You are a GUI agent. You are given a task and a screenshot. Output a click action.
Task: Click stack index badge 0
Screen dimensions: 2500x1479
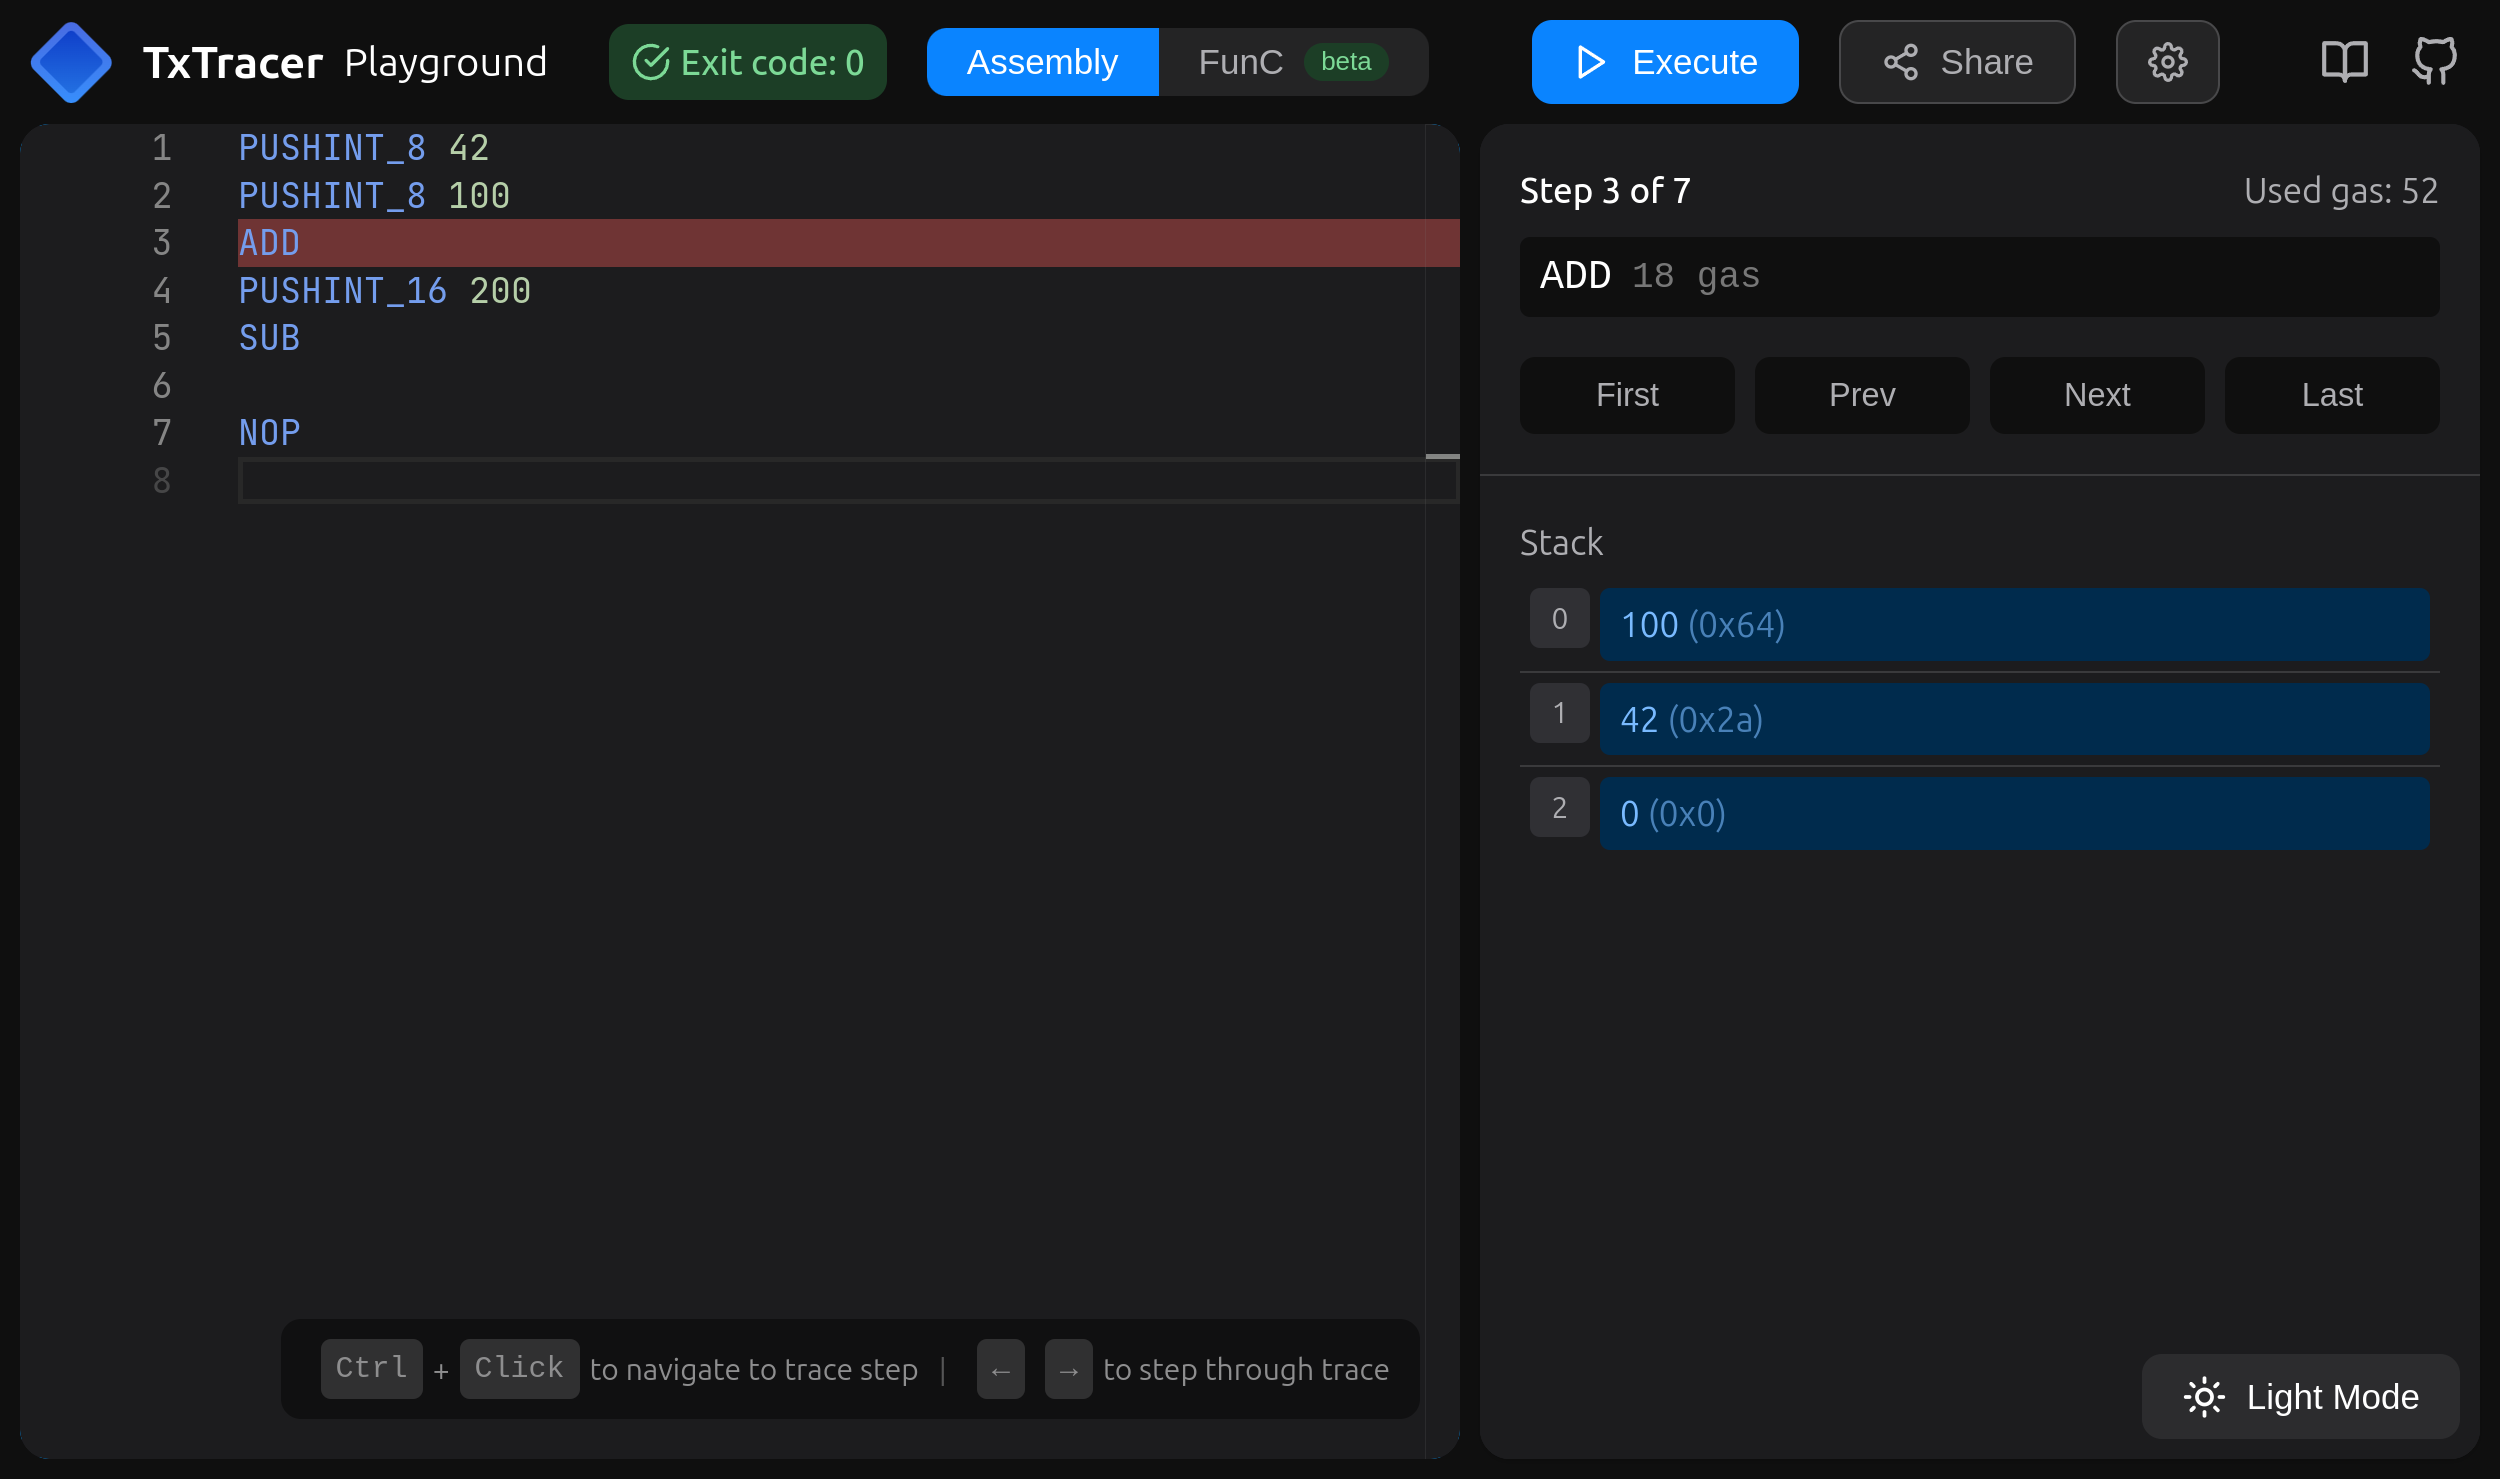[1559, 619]
